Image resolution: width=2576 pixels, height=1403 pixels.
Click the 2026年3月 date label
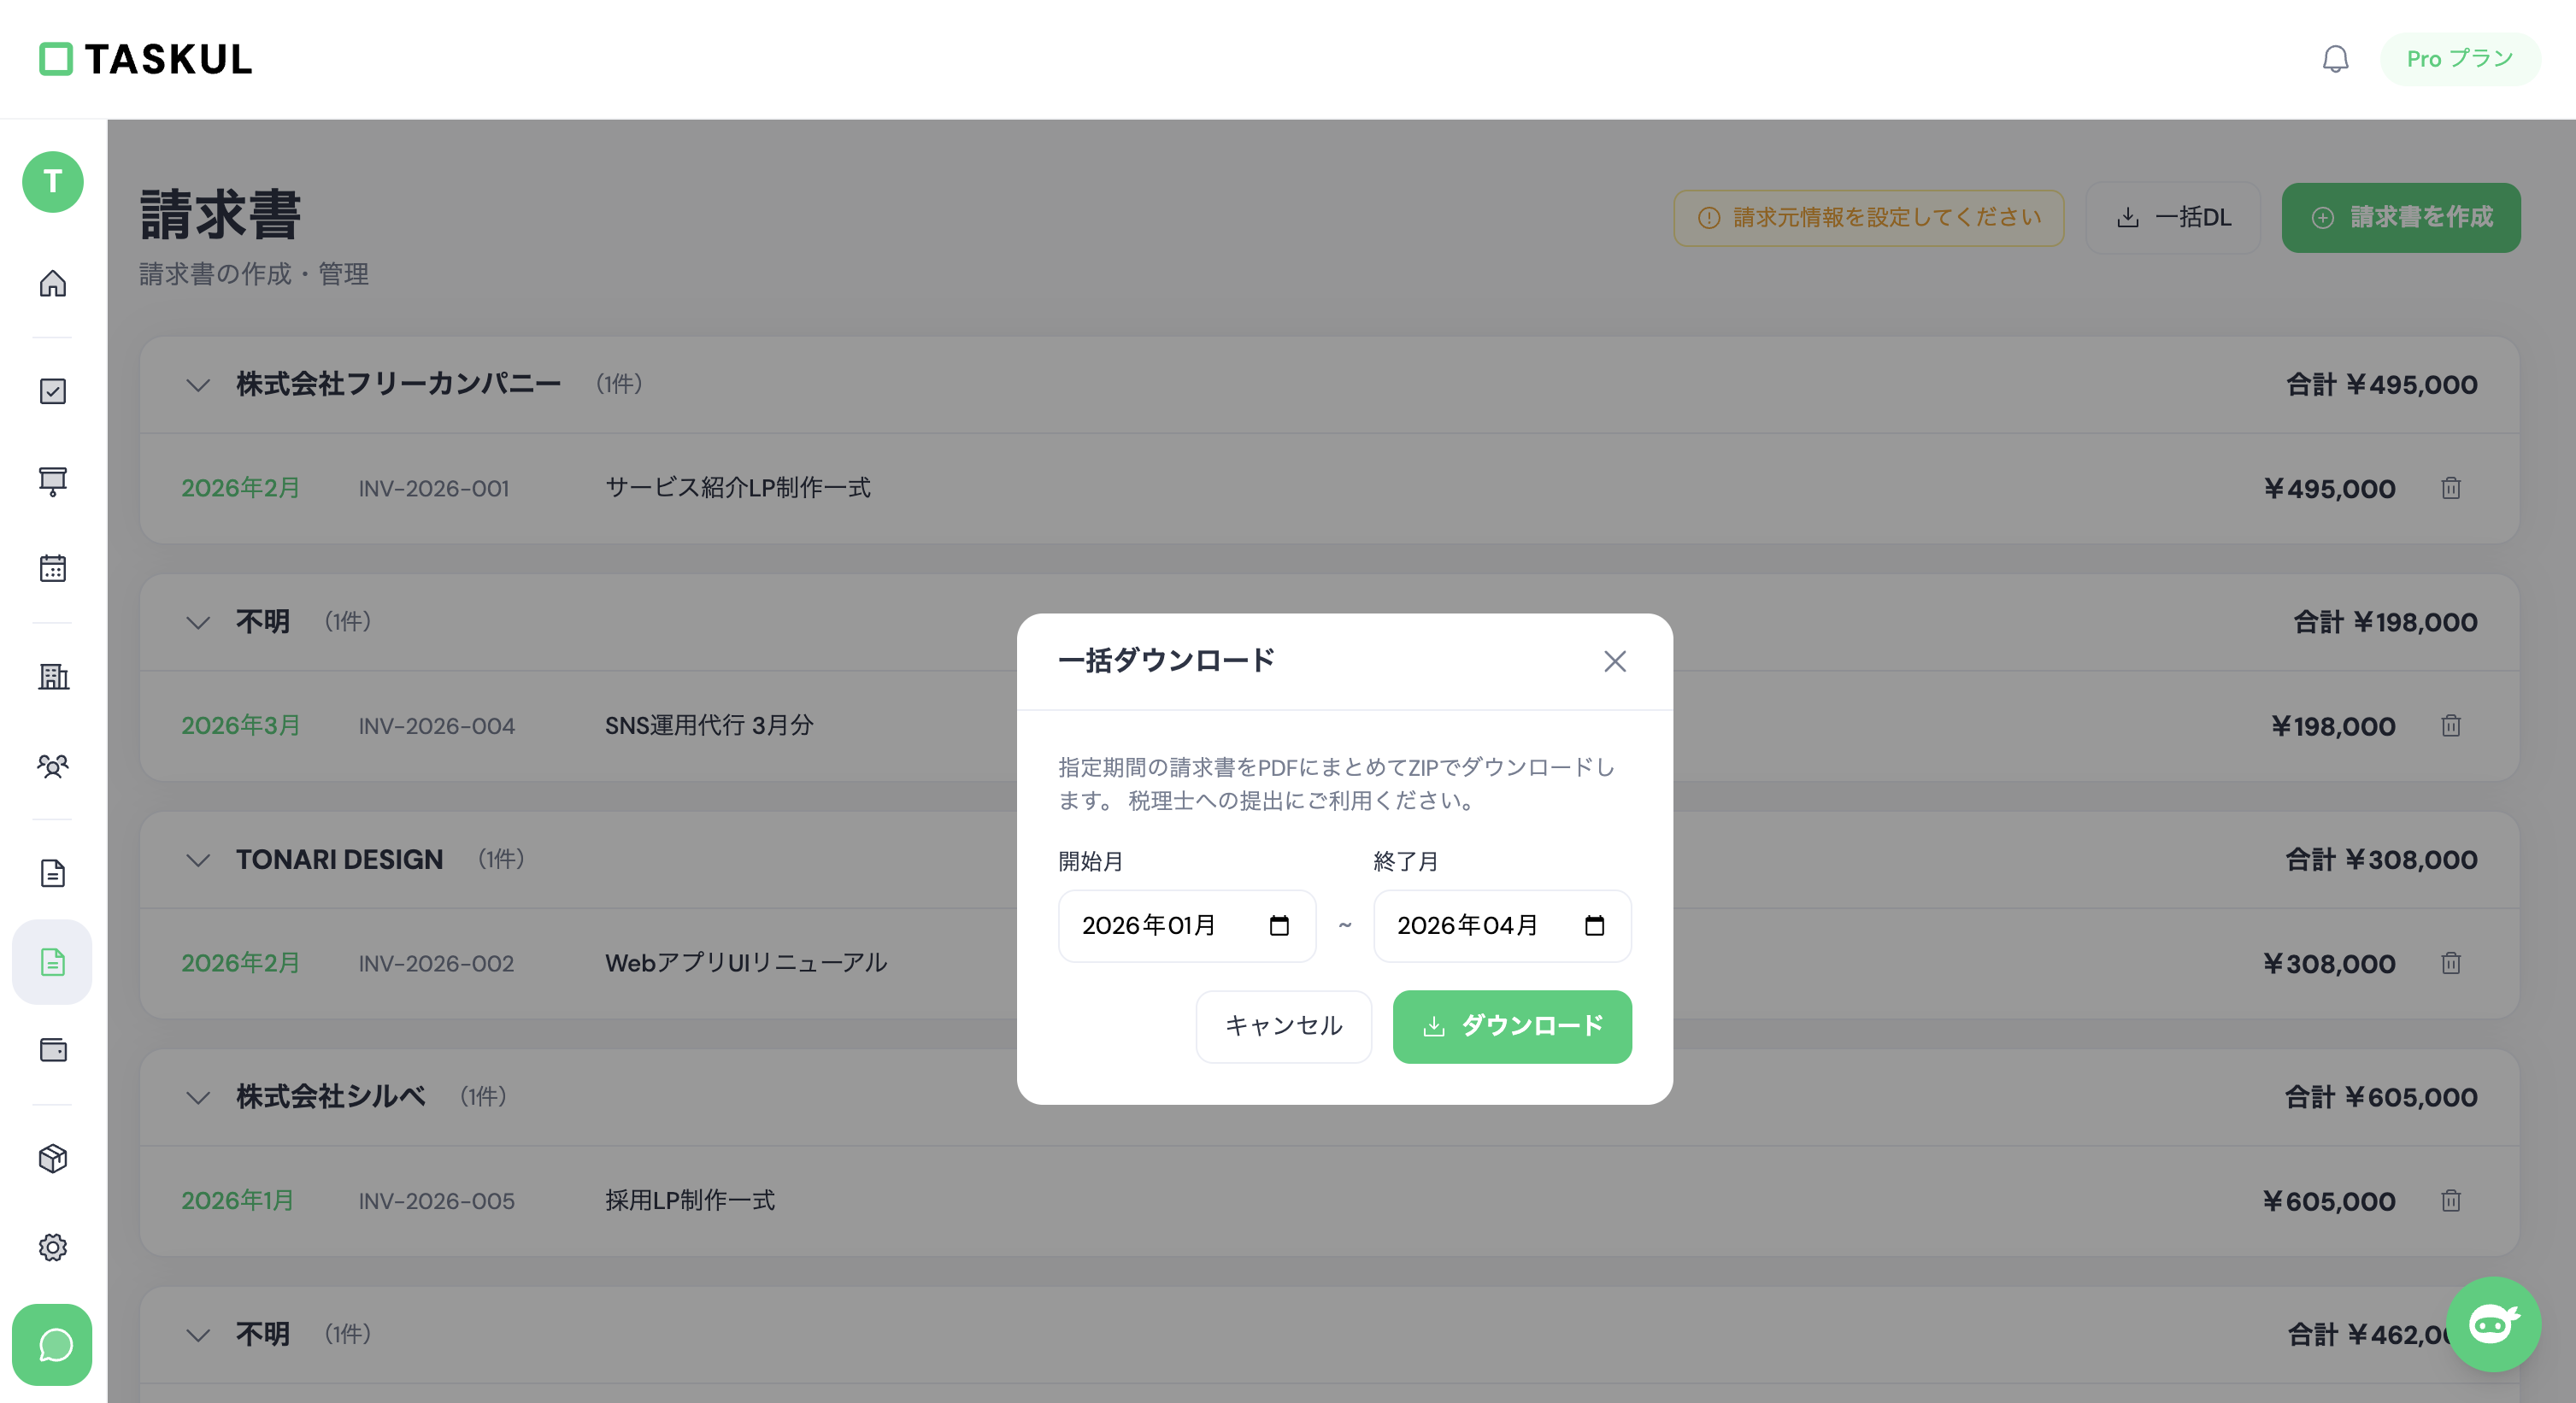point(240,726)
